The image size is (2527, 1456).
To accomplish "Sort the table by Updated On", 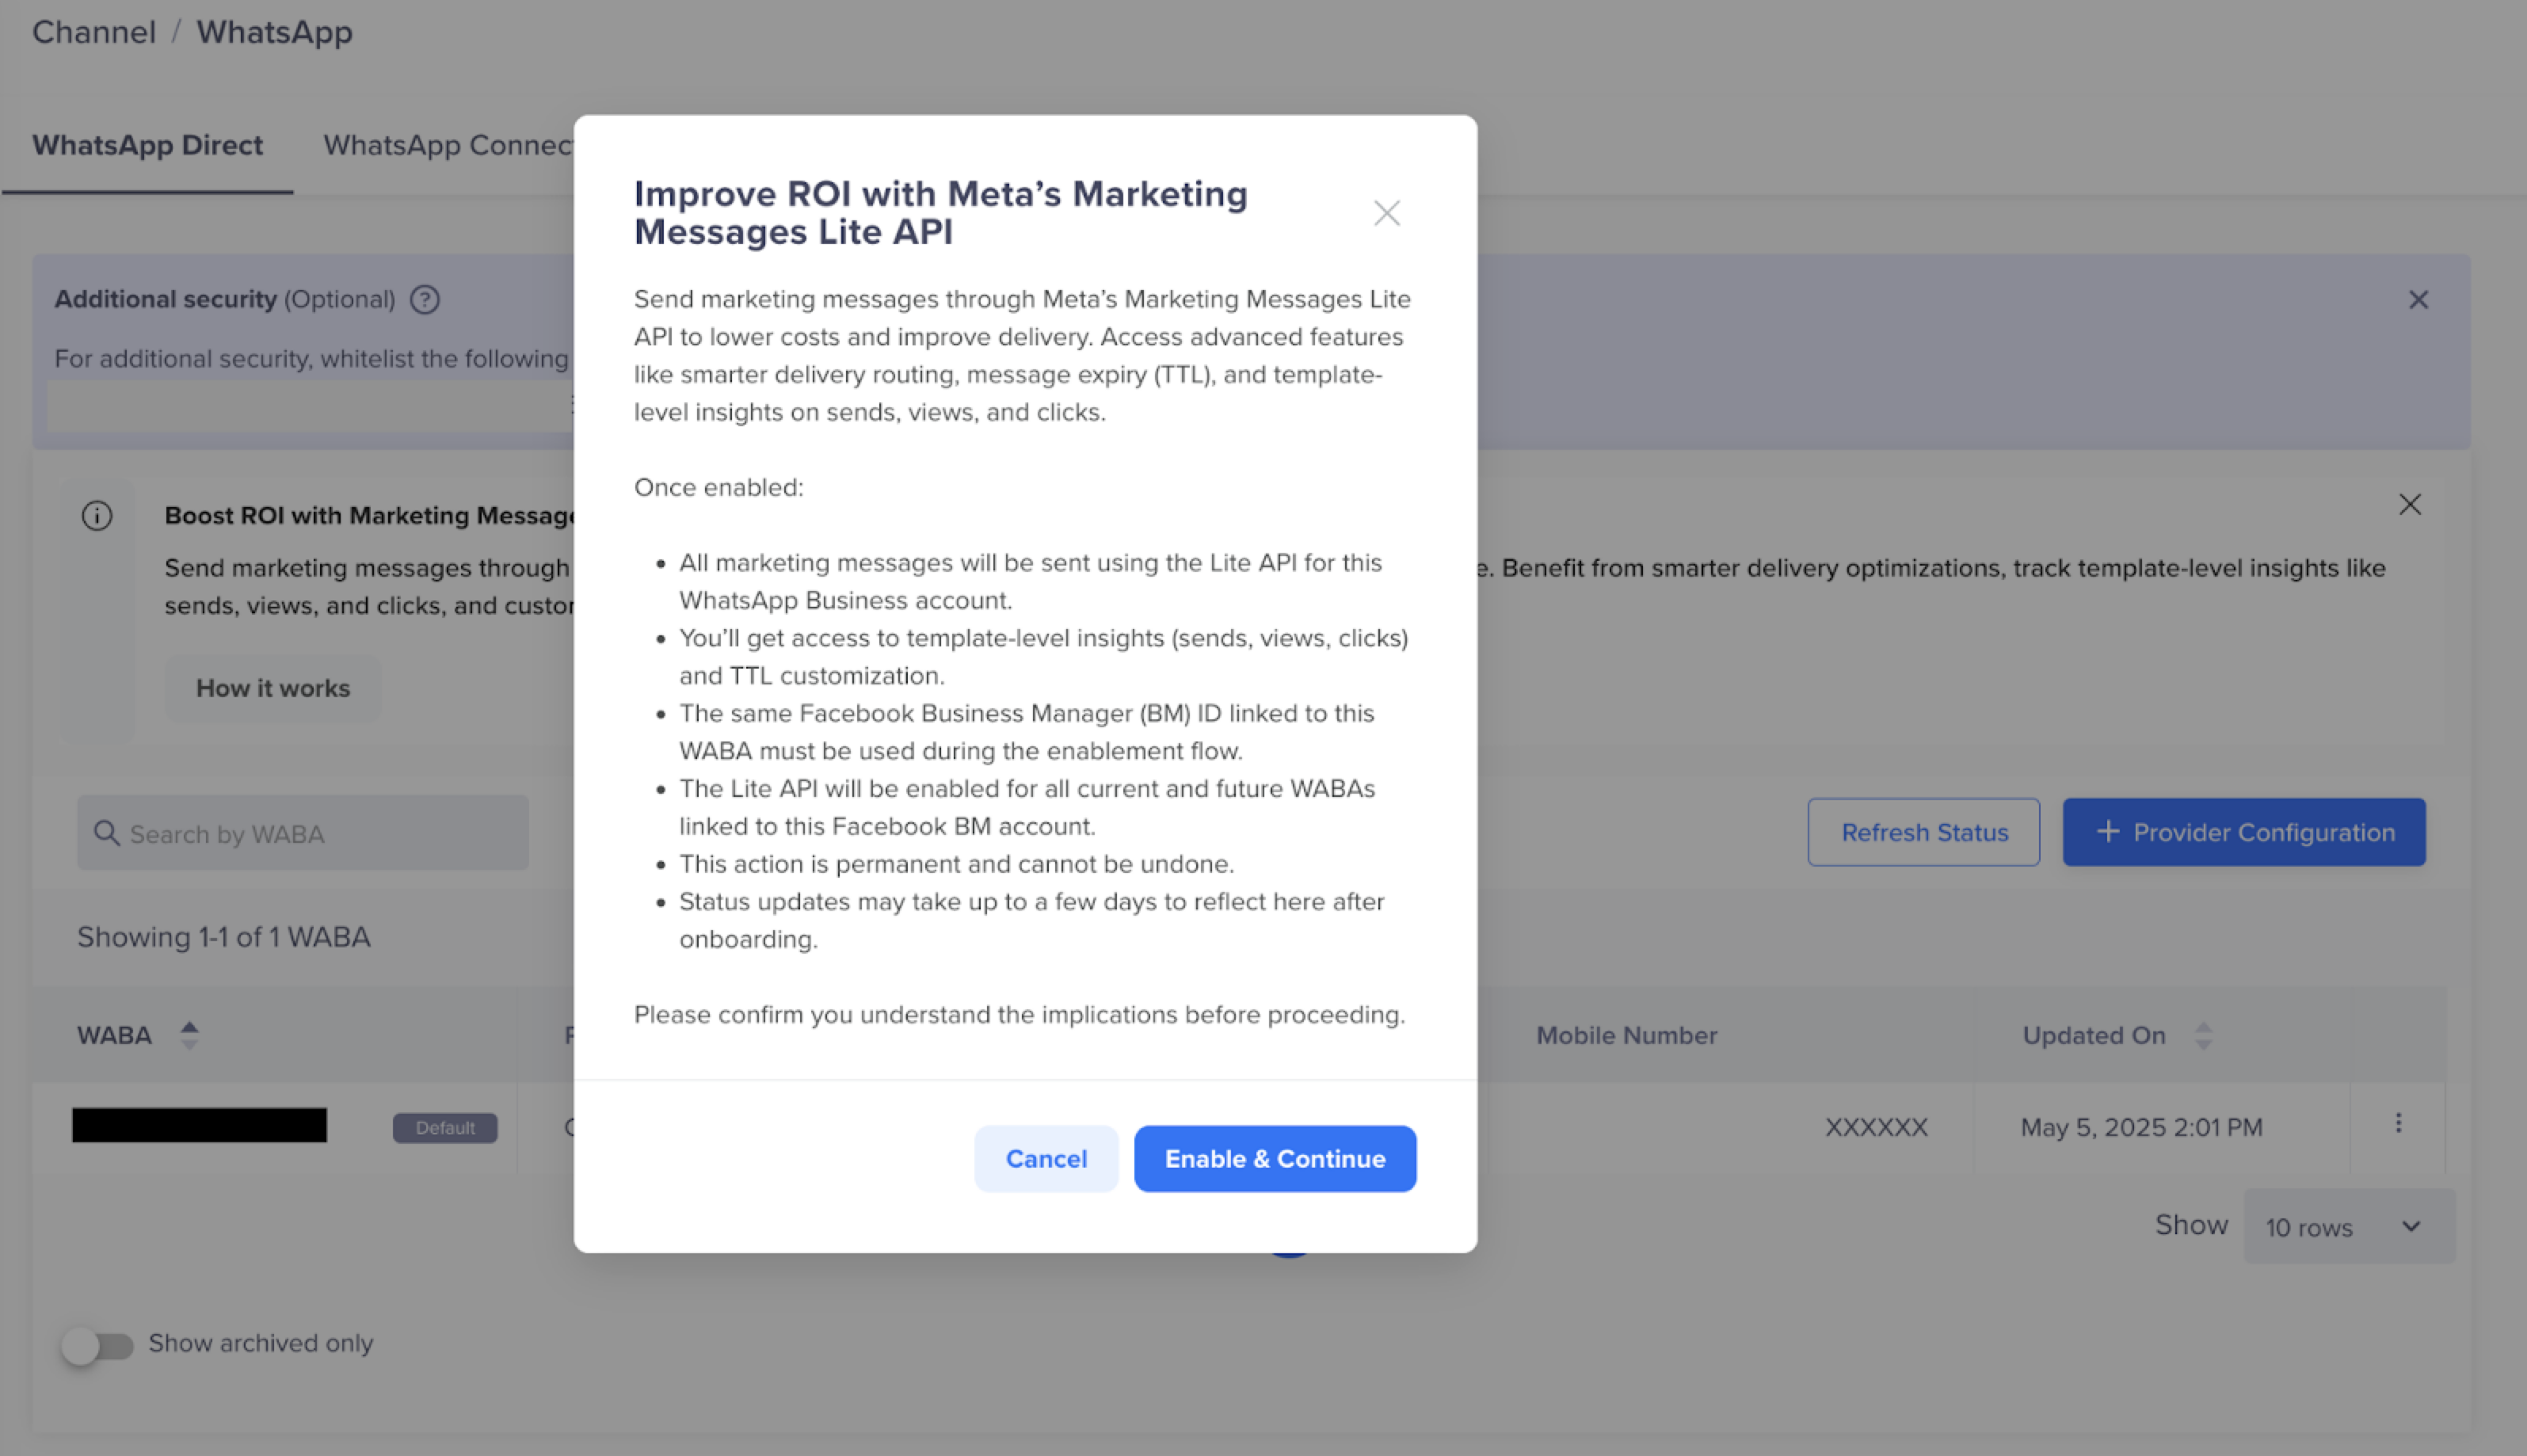I will 2203,1035.
